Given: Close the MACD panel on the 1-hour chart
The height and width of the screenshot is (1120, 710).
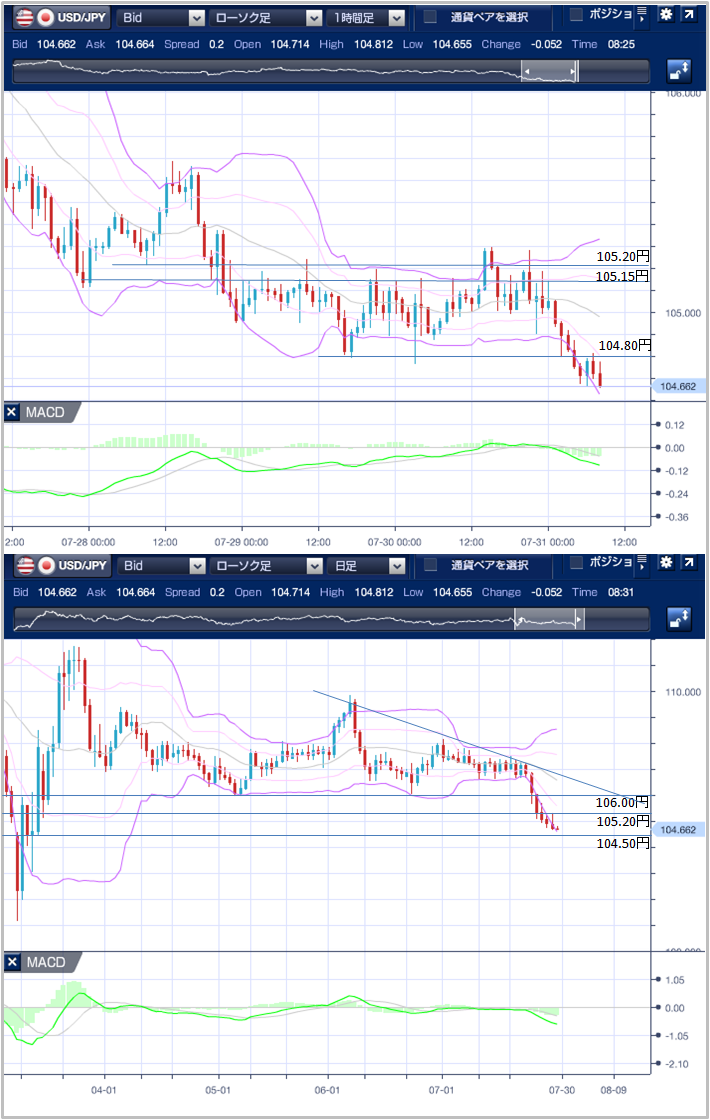Looking at the screenshot, I should coord(12,413).
